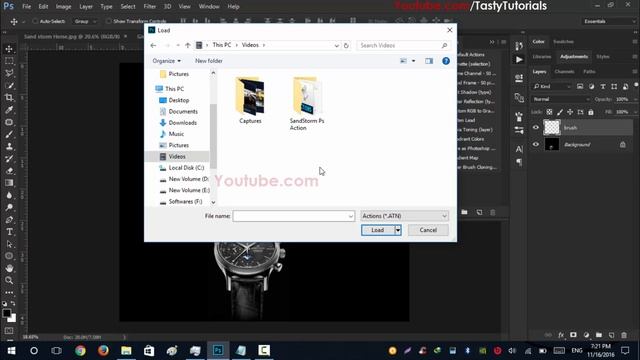The image size is (640, 360).
Task: Select the Eyedropper tool
Action: tap(9, 110)
